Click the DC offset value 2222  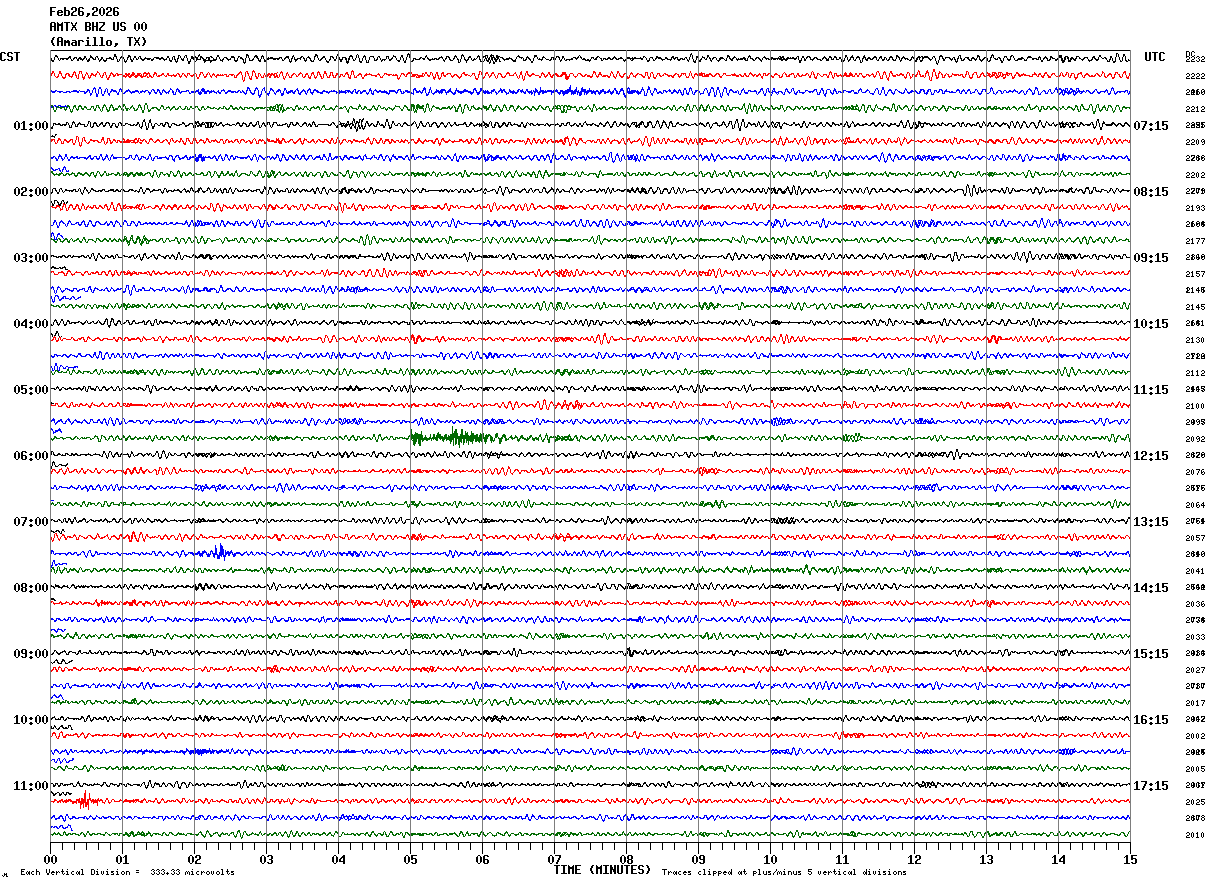coord(1195,76)
